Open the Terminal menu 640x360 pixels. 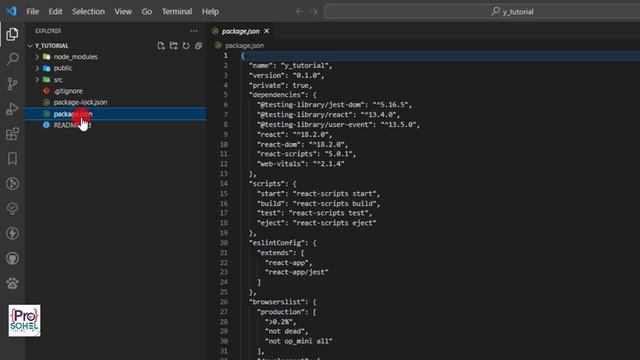[177, 11]
